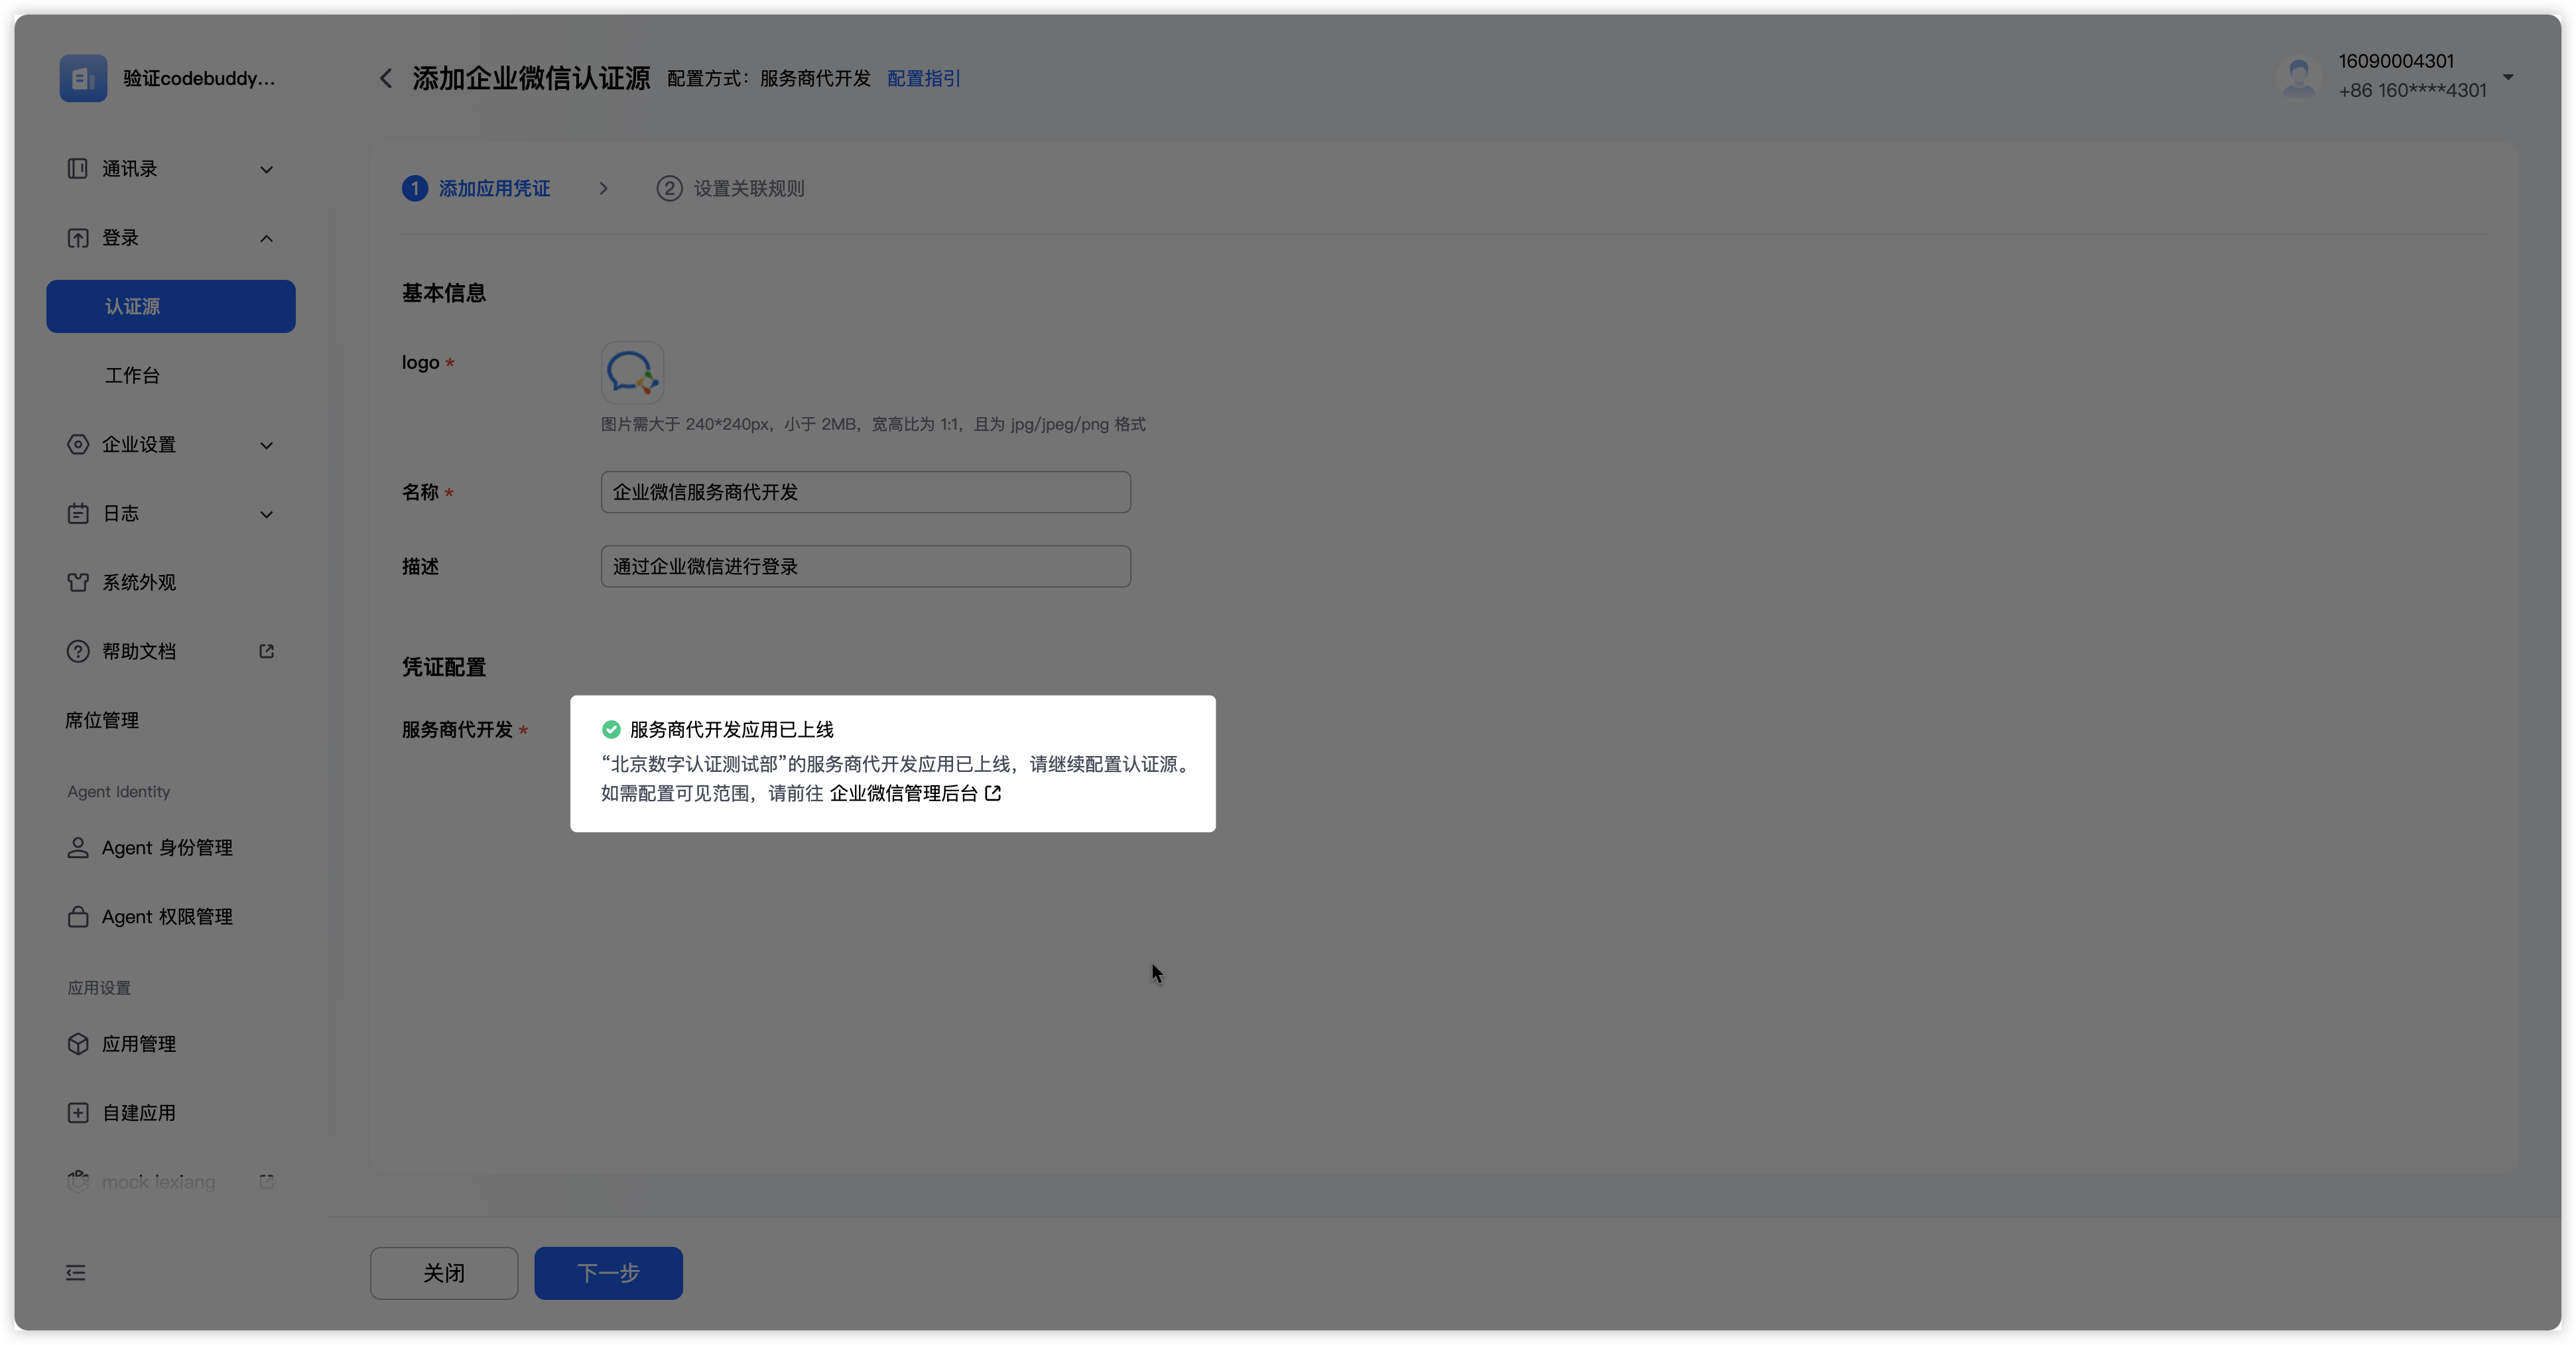Click the 凭证配置 section heading
The height and width of the screenshot is (1345, 2576).
[x=444, y=667]
